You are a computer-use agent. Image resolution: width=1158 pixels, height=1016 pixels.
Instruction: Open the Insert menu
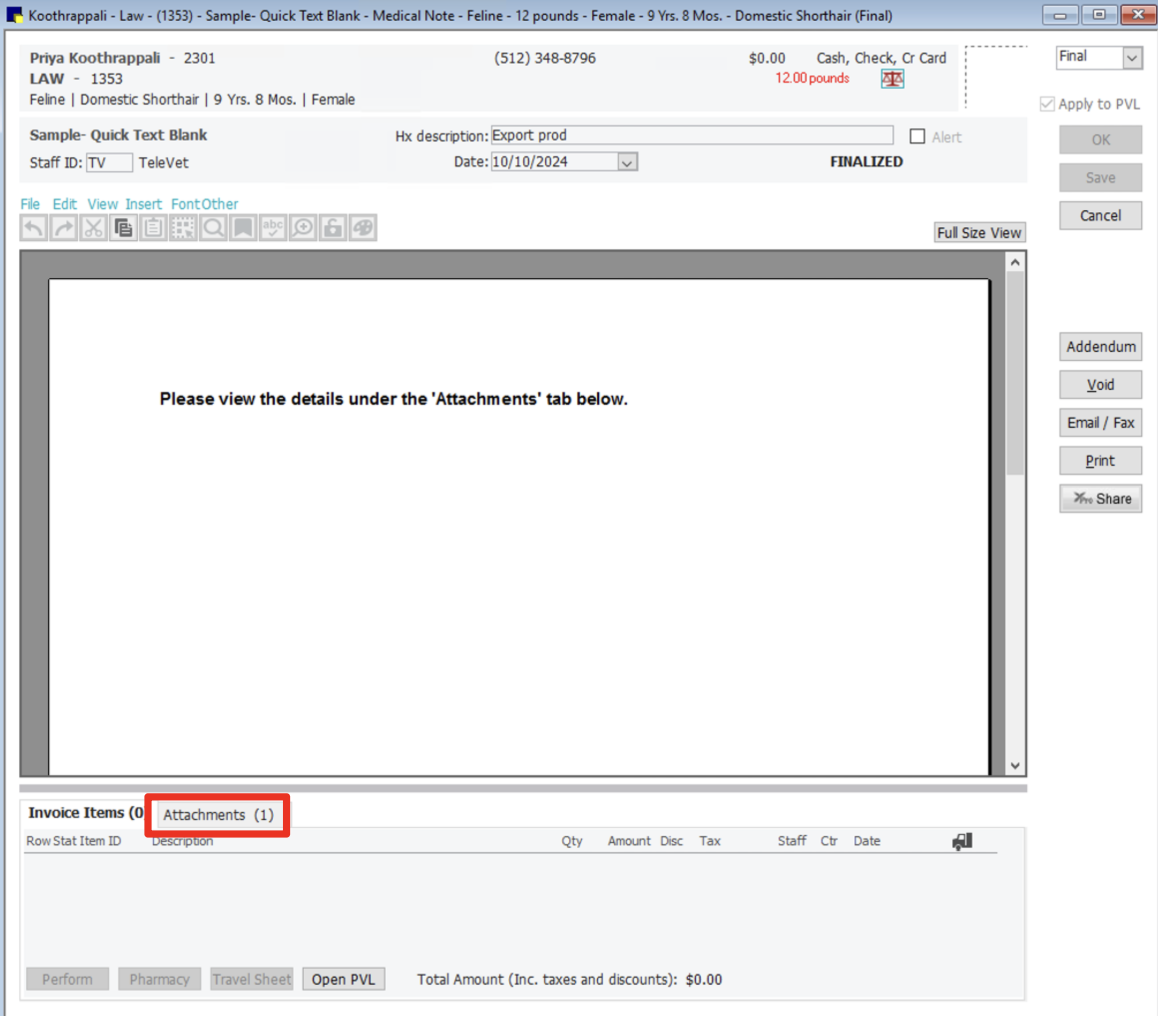143,203
